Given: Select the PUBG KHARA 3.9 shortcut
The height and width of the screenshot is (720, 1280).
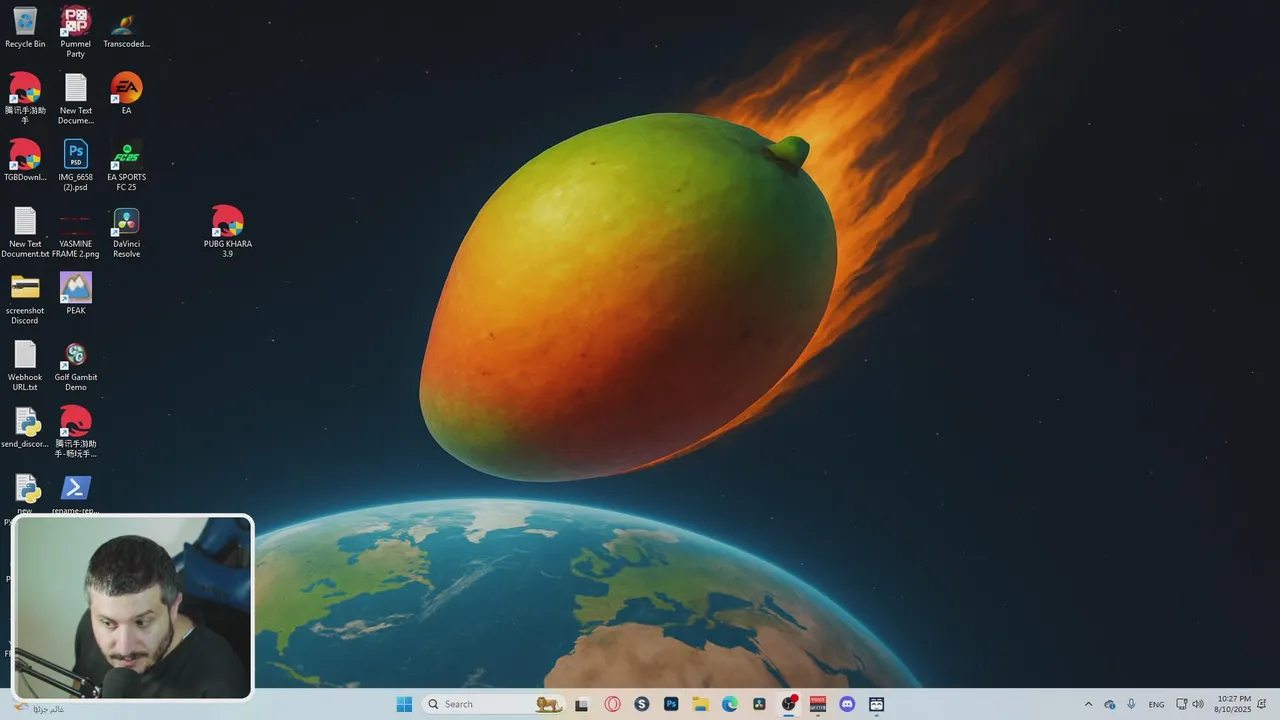Looking at the screenshot, I should coord(227,232).
